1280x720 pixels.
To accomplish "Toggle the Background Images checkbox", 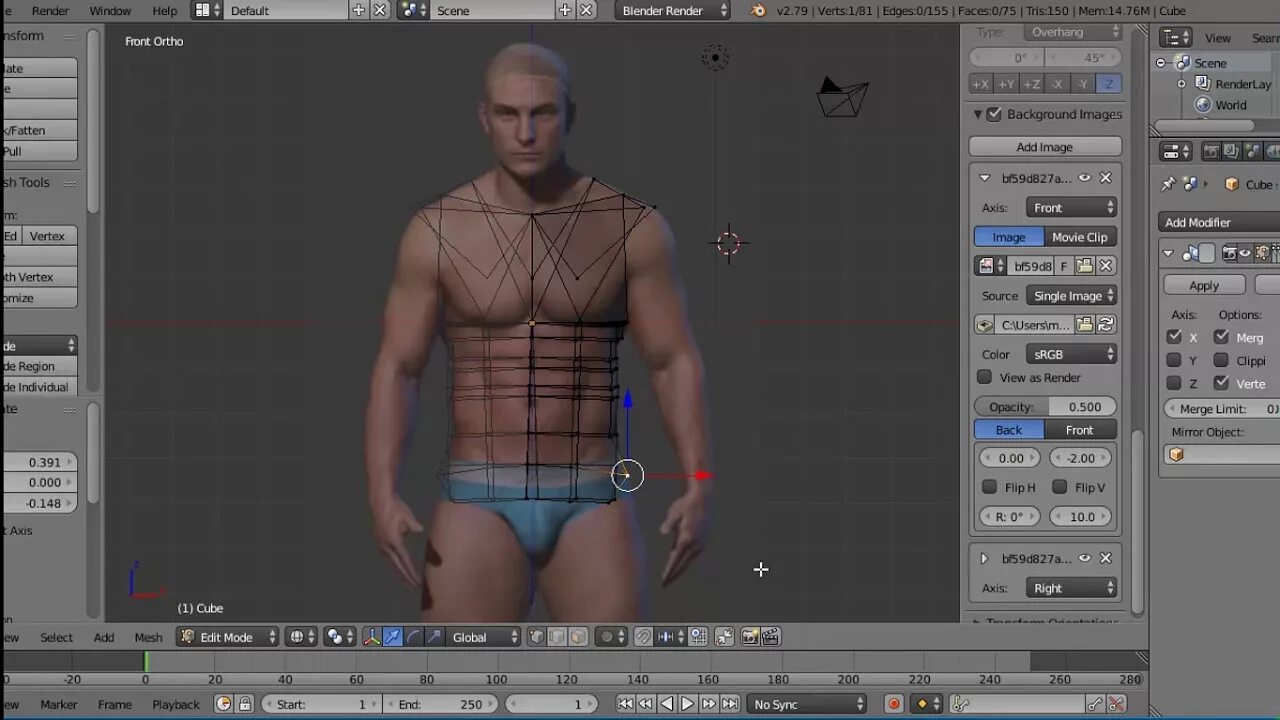I will (994, 114).
